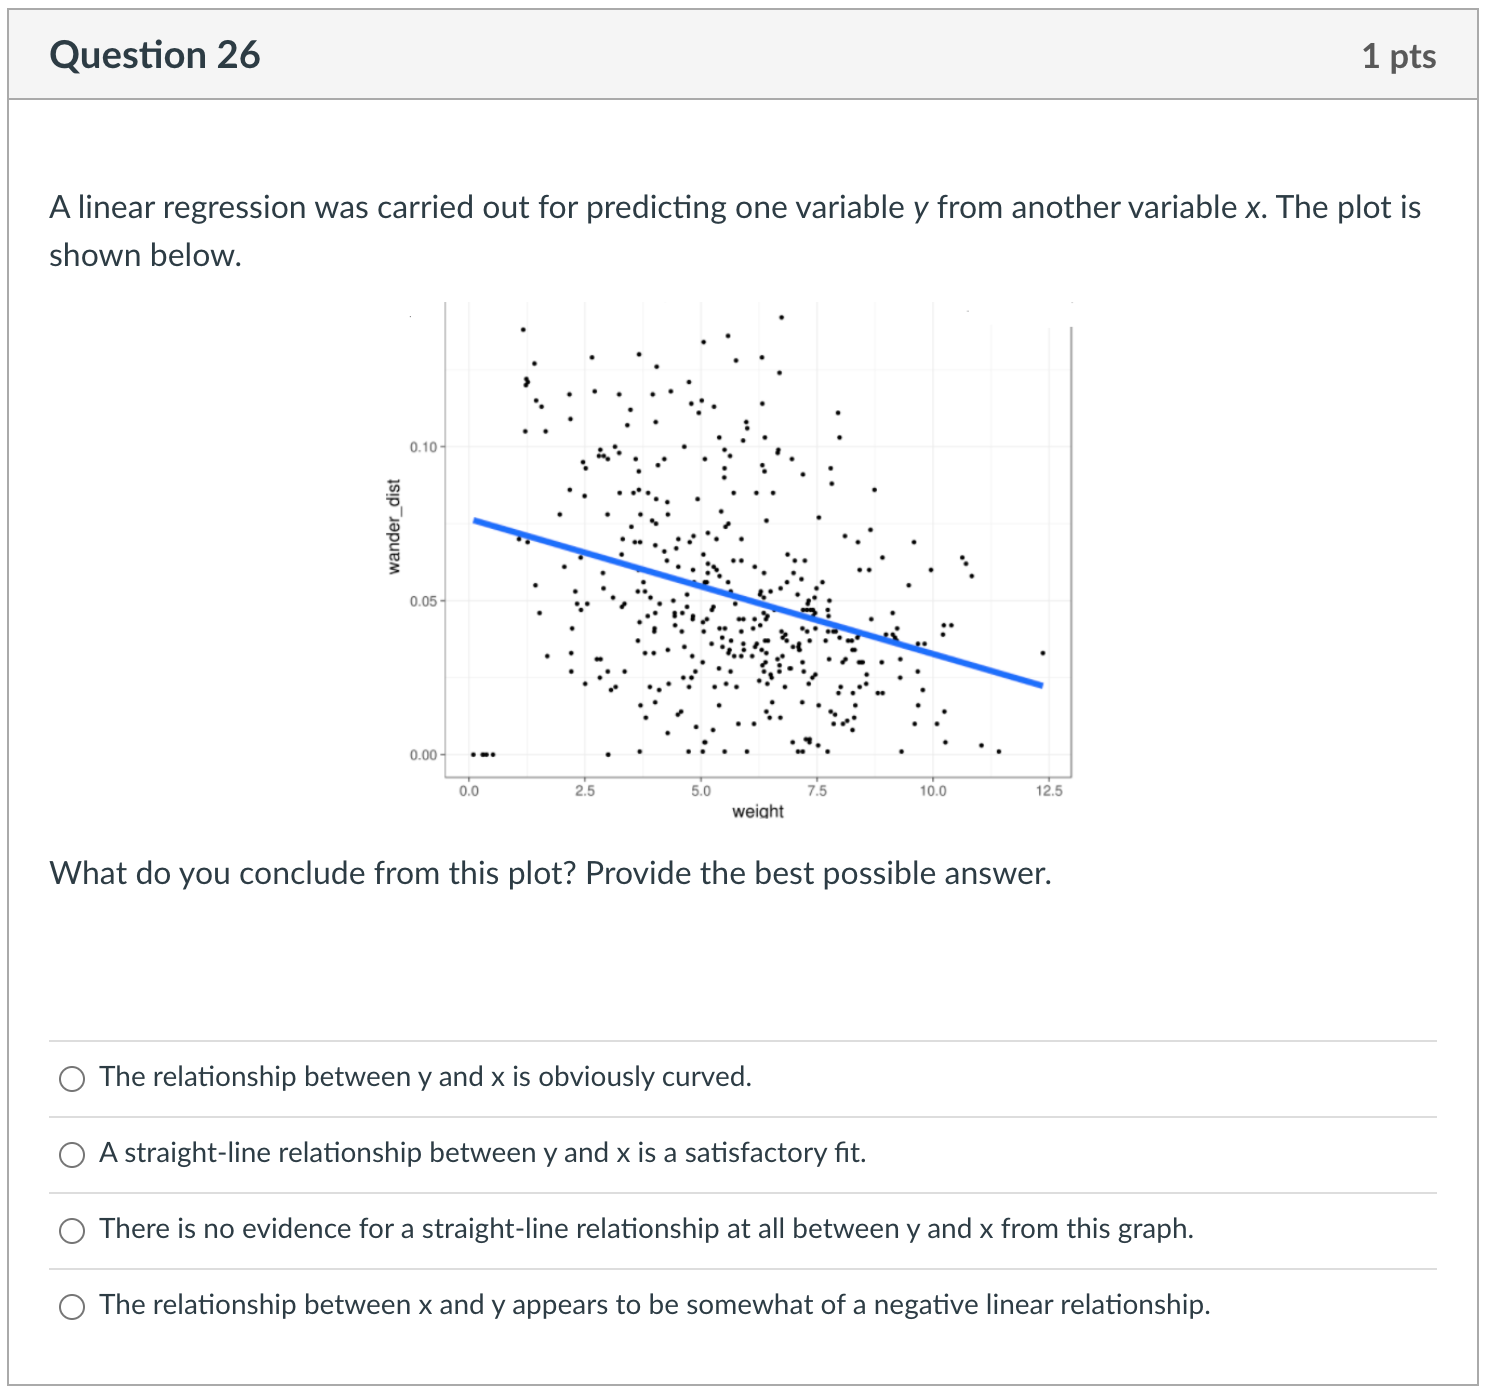This screenshot has width=1487, height=1396.
Task: Click the 0.05 y-axis tick label
Action: point(423,601)
